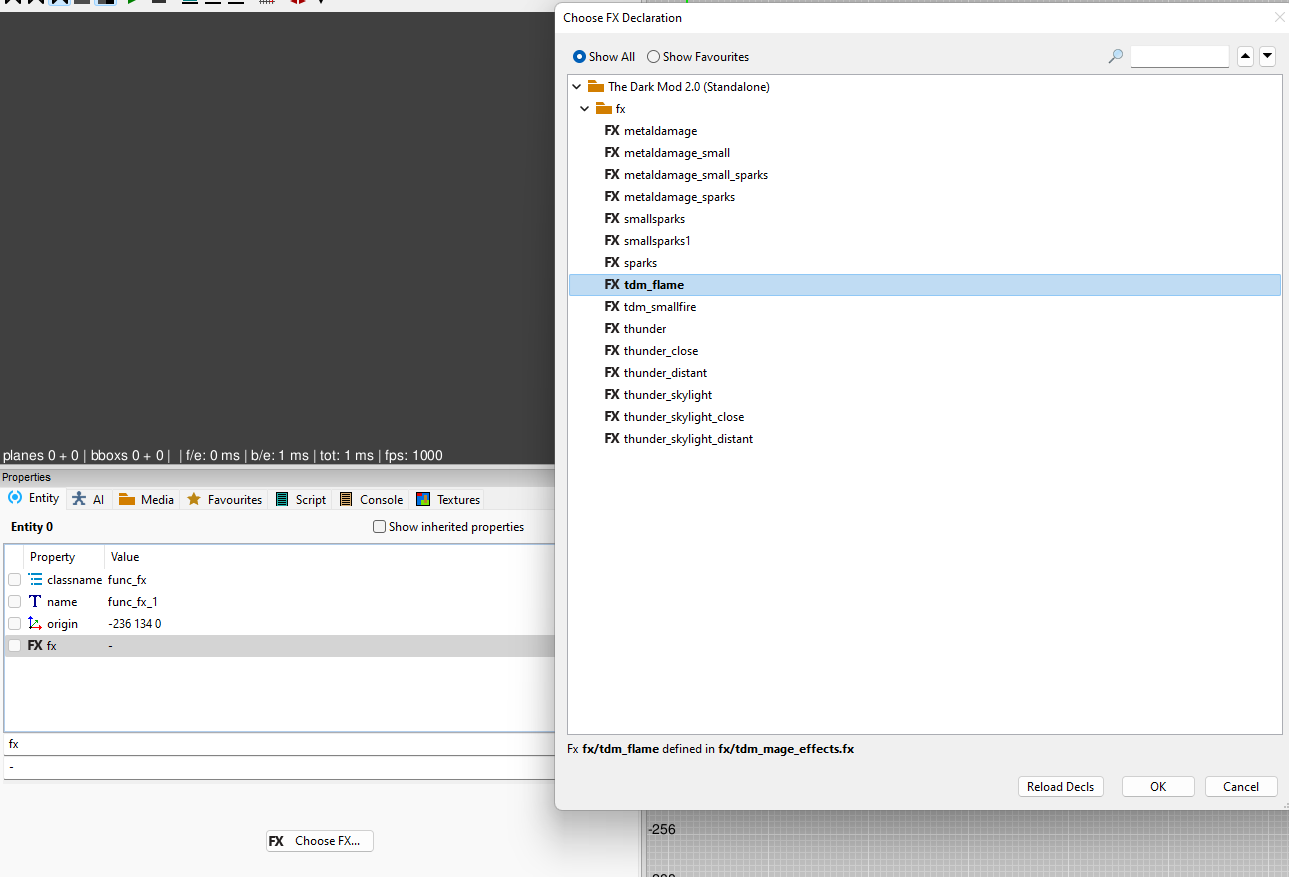This screenshot has height=877, width=1289.
Task: Collapse The Dark Mod 2.0 tree node
Action: point(577,87)
